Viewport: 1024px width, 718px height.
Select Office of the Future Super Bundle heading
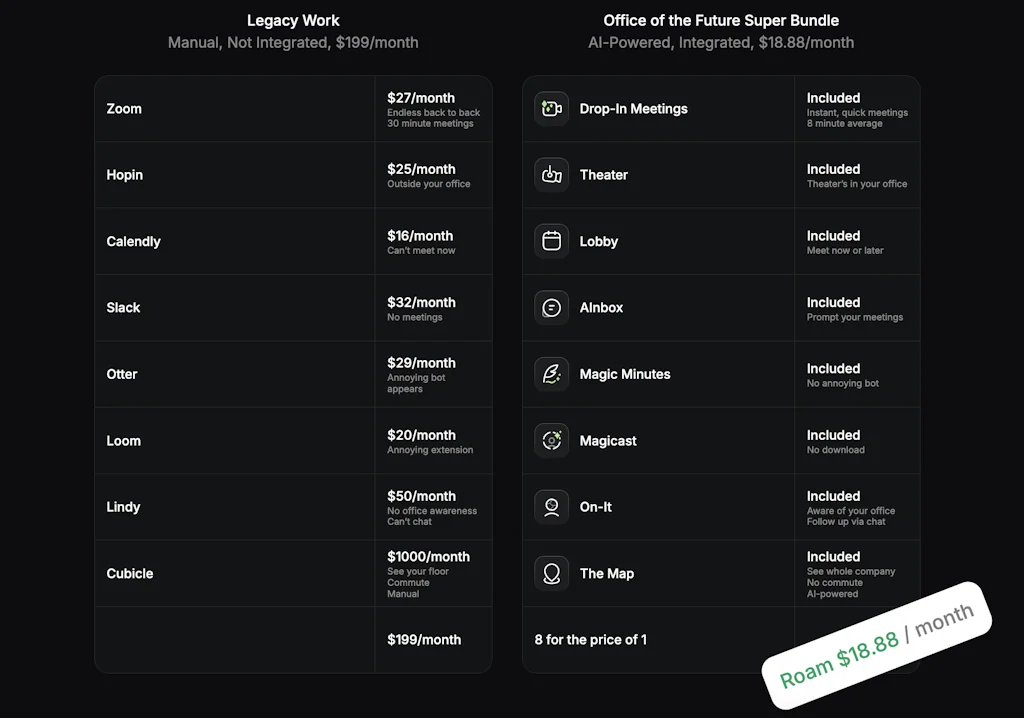tap(721, 20)
